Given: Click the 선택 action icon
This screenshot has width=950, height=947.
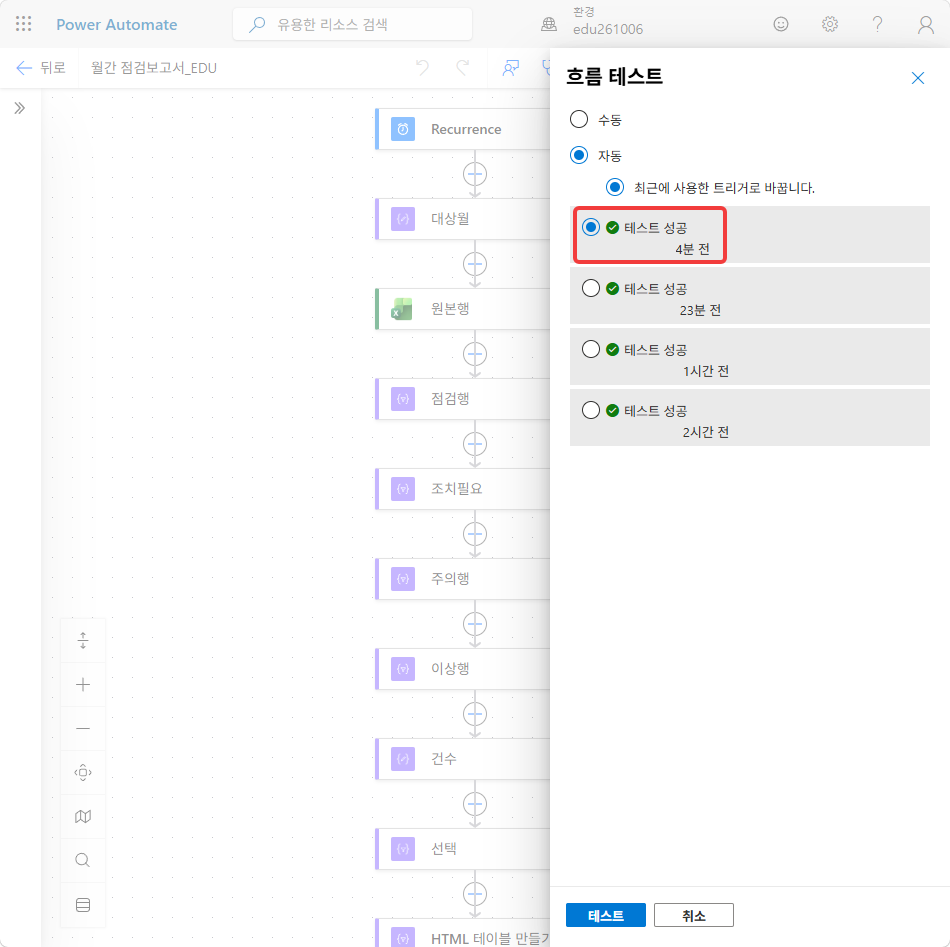Looking at the screenshot, I should coord(403,849).
